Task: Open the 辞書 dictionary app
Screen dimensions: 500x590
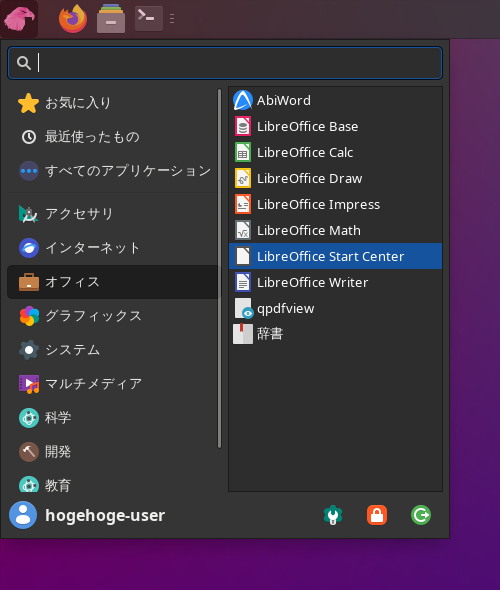Action: point(335,334)
